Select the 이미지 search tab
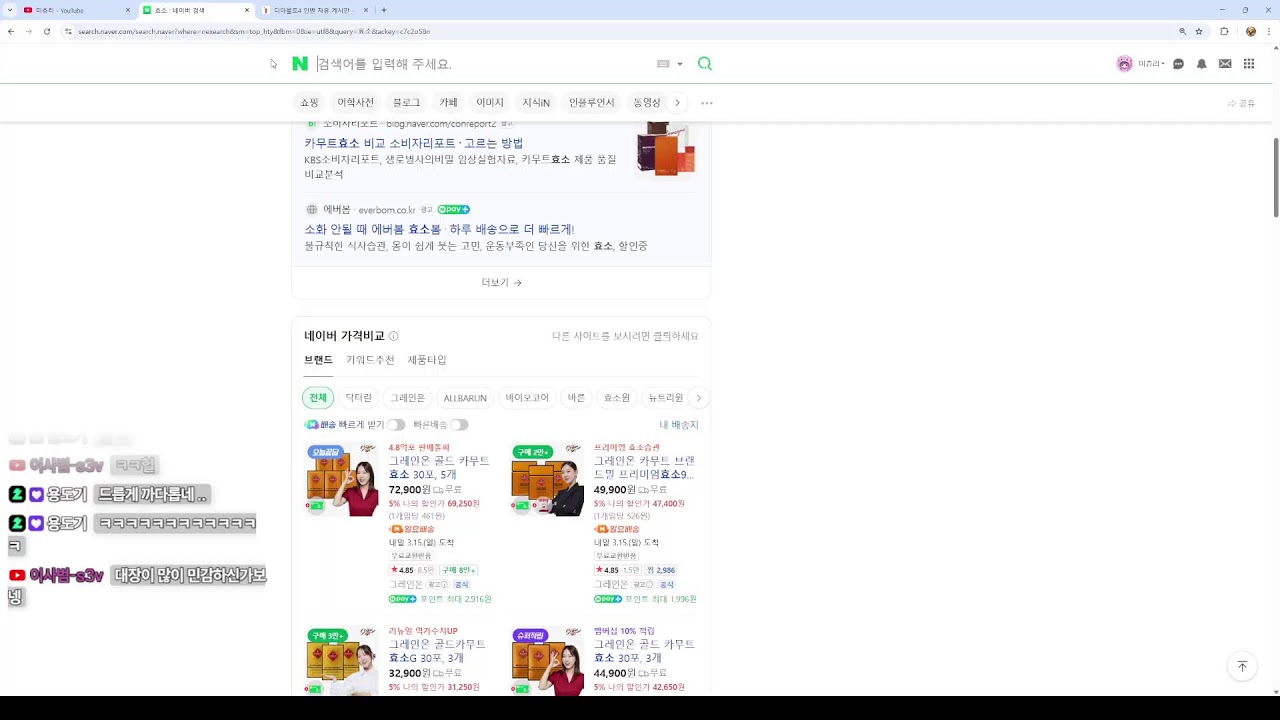Image resolution: width=1280 pixels, height=720 pixels. click(490, 103)
